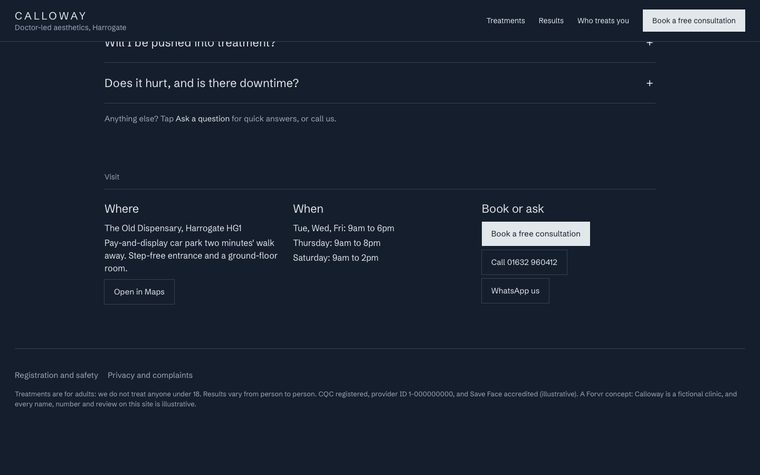
Task: Click the 'Thursday: 9am to 8pm' hours text
Action: click(x=336, y=243)
